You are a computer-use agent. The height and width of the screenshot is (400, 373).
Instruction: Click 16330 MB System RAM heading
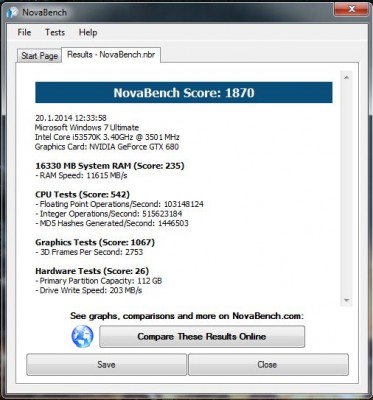[110, 166]
